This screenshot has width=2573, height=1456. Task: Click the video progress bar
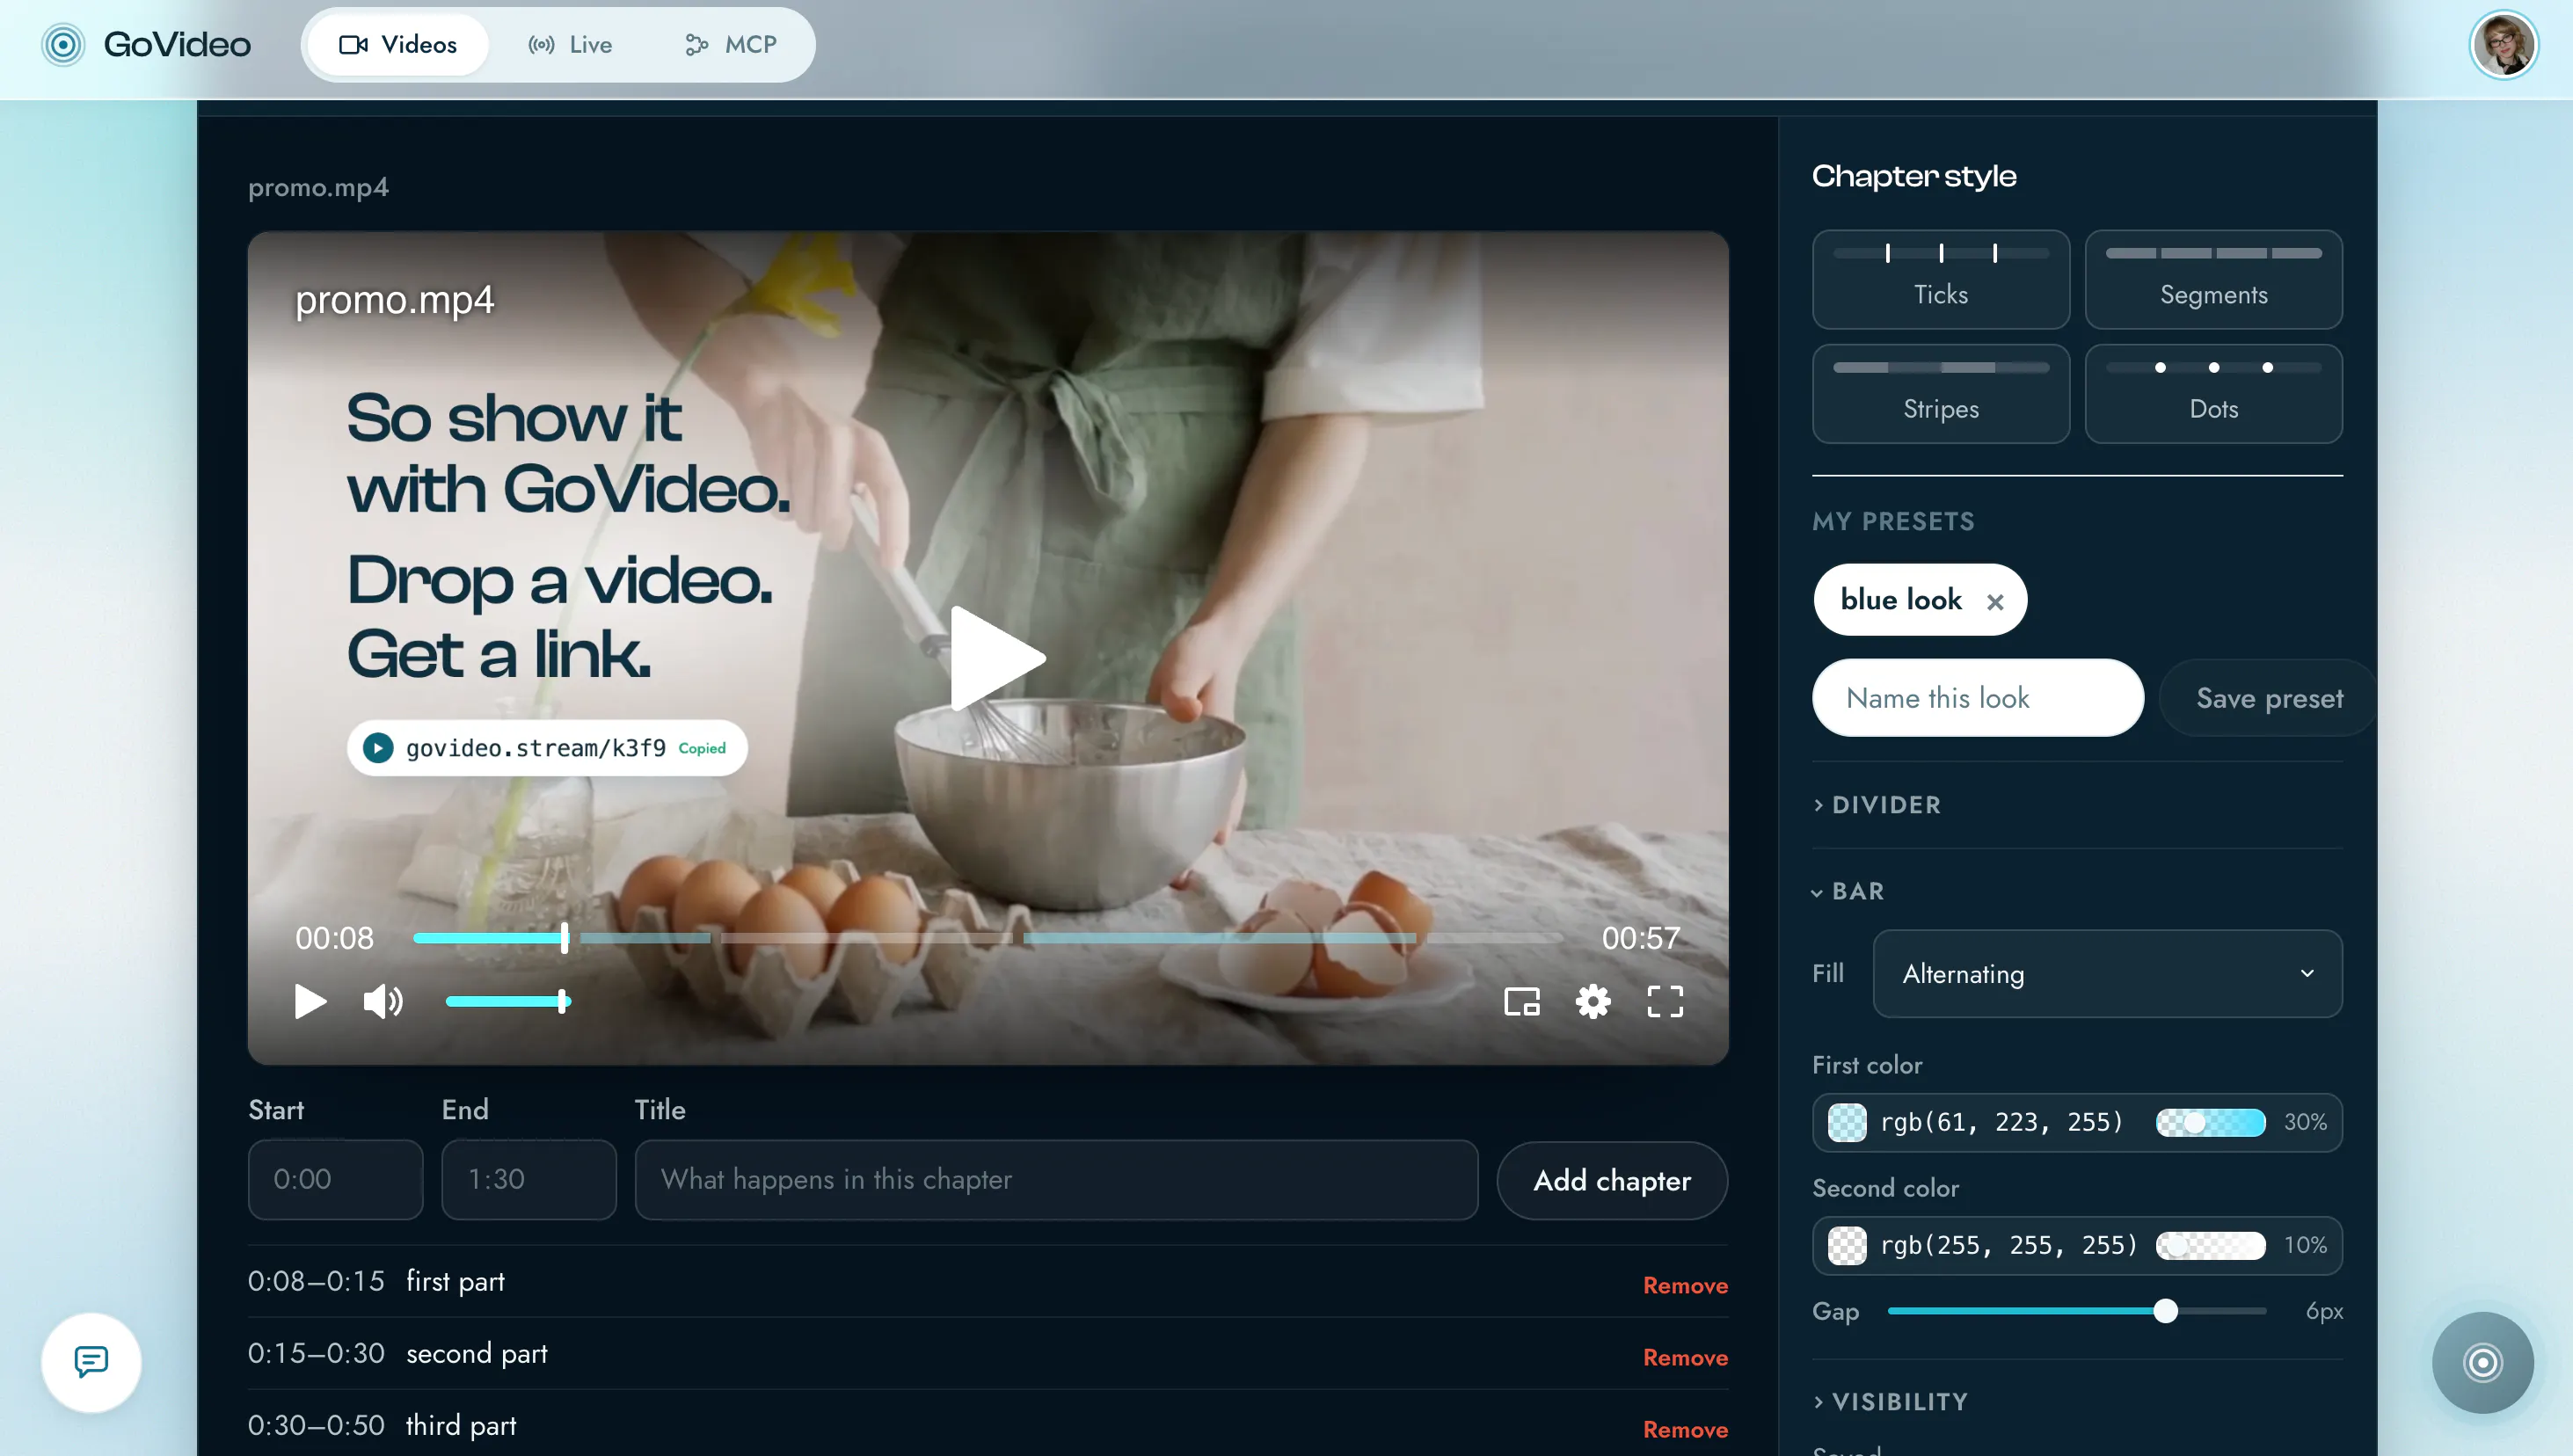click(988, 938)
